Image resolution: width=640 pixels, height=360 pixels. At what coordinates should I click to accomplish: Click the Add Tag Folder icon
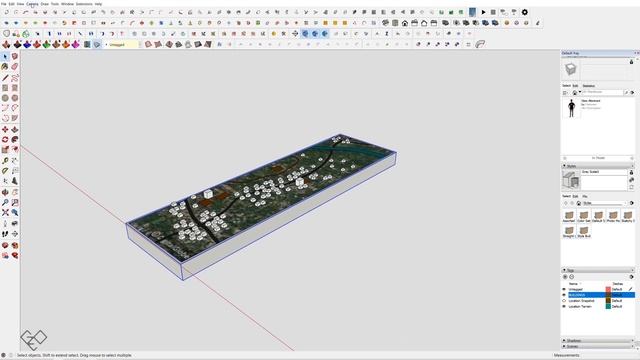point(572,277)
